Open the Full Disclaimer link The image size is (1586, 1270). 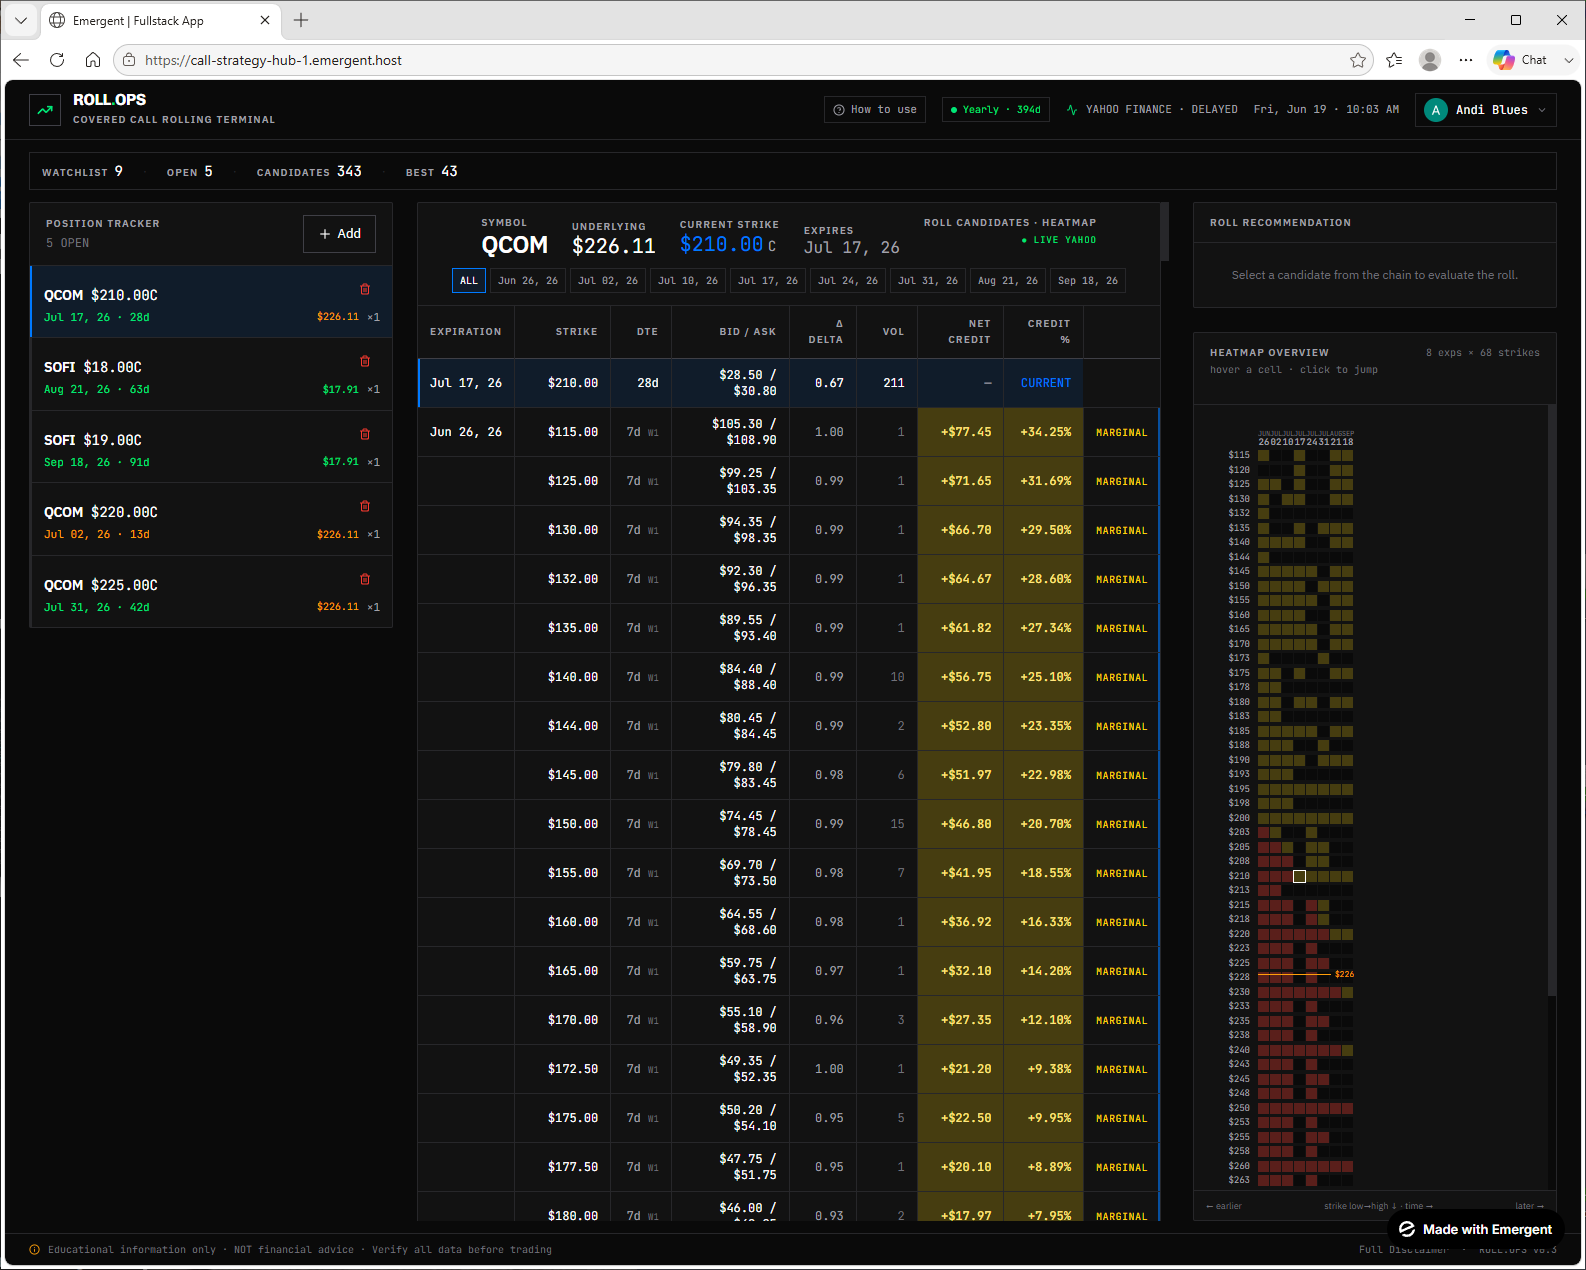tap(1404, 1250)
